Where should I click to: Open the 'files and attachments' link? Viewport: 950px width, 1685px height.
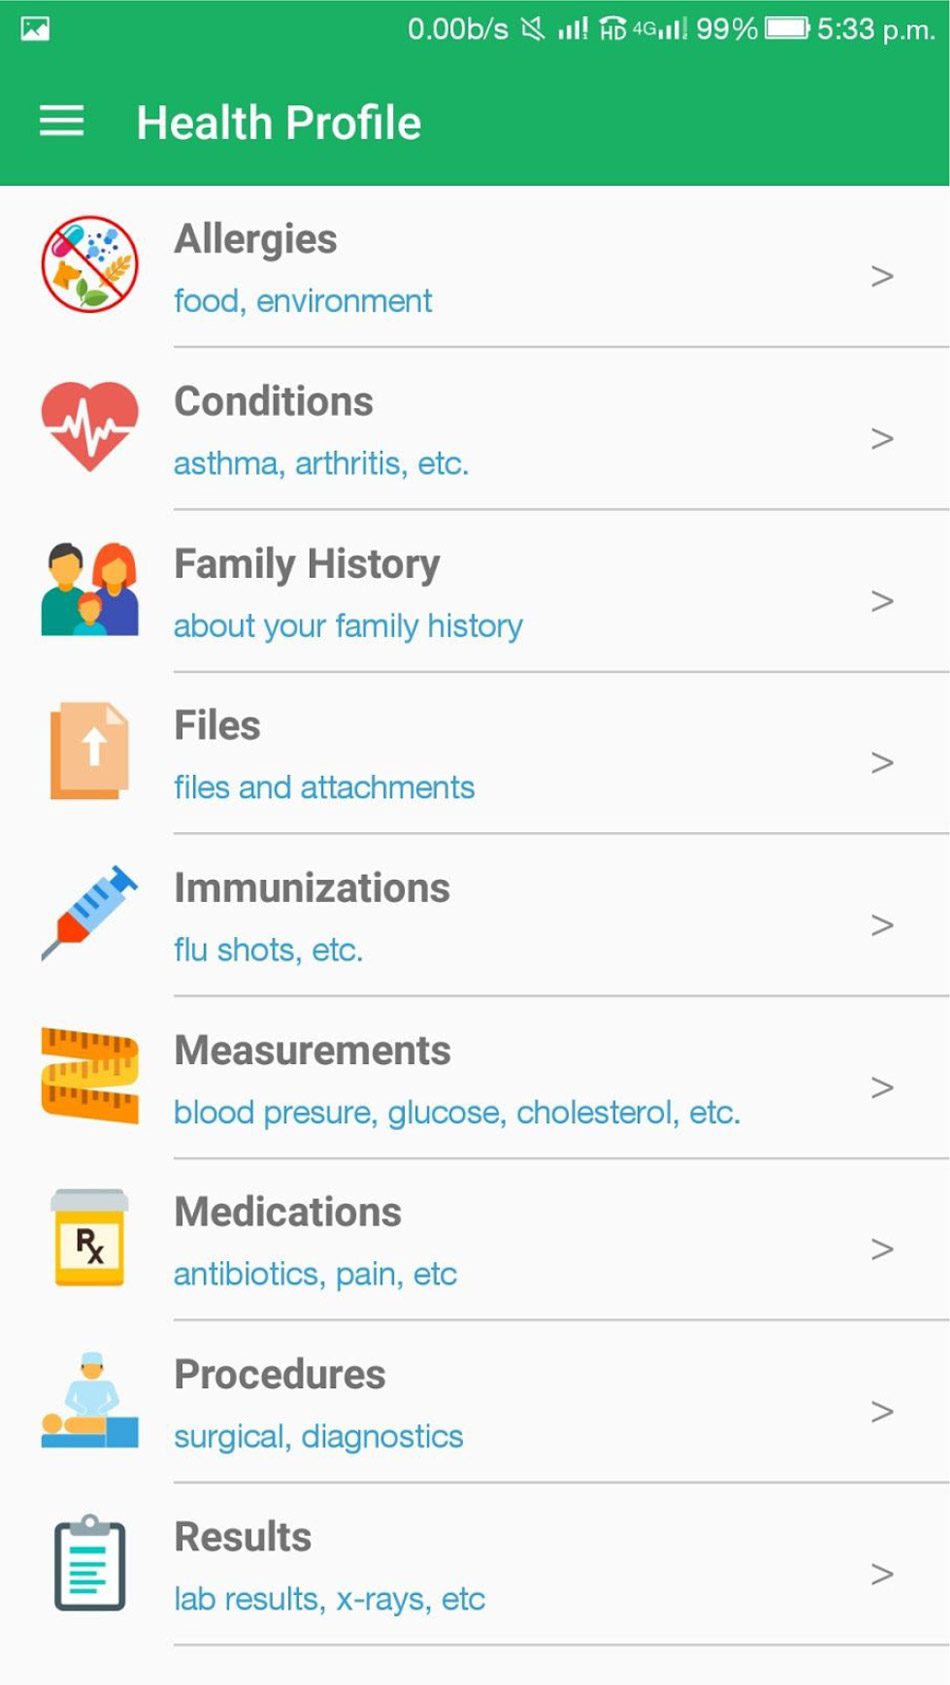[x=324, y=788]
